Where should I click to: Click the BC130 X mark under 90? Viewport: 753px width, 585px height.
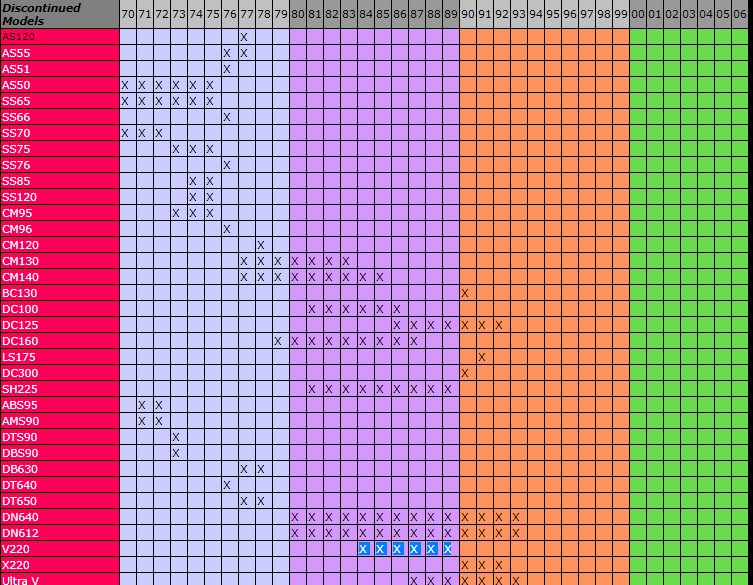coord(465,293)
